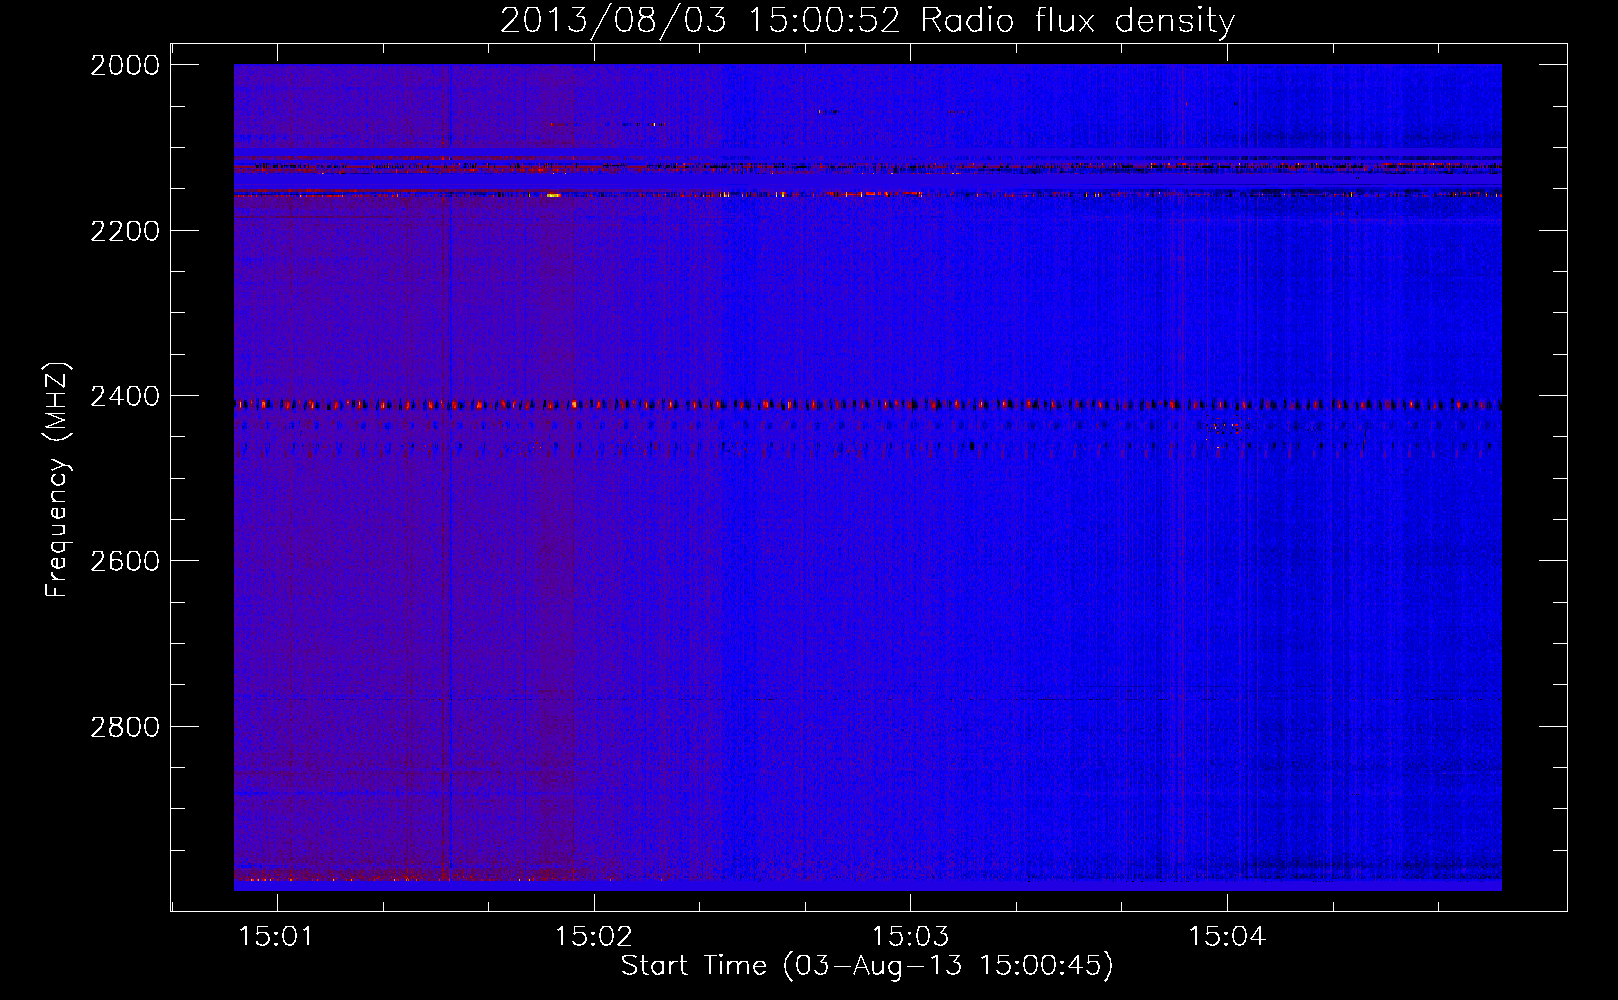Click the 2200 frequency tick label
The width and height of the screenshot is (1618, 1000).
(125, 231)
